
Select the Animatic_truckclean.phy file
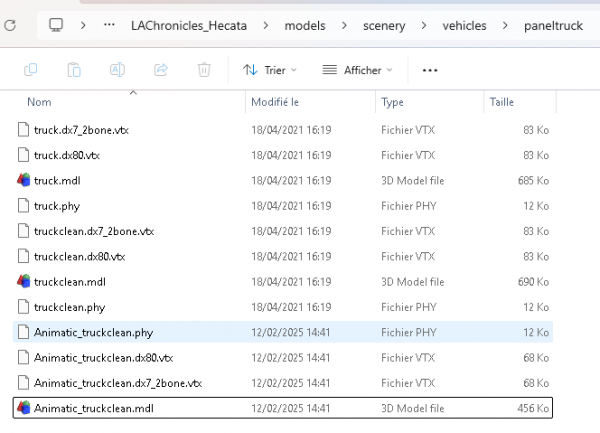pos(93,332)
